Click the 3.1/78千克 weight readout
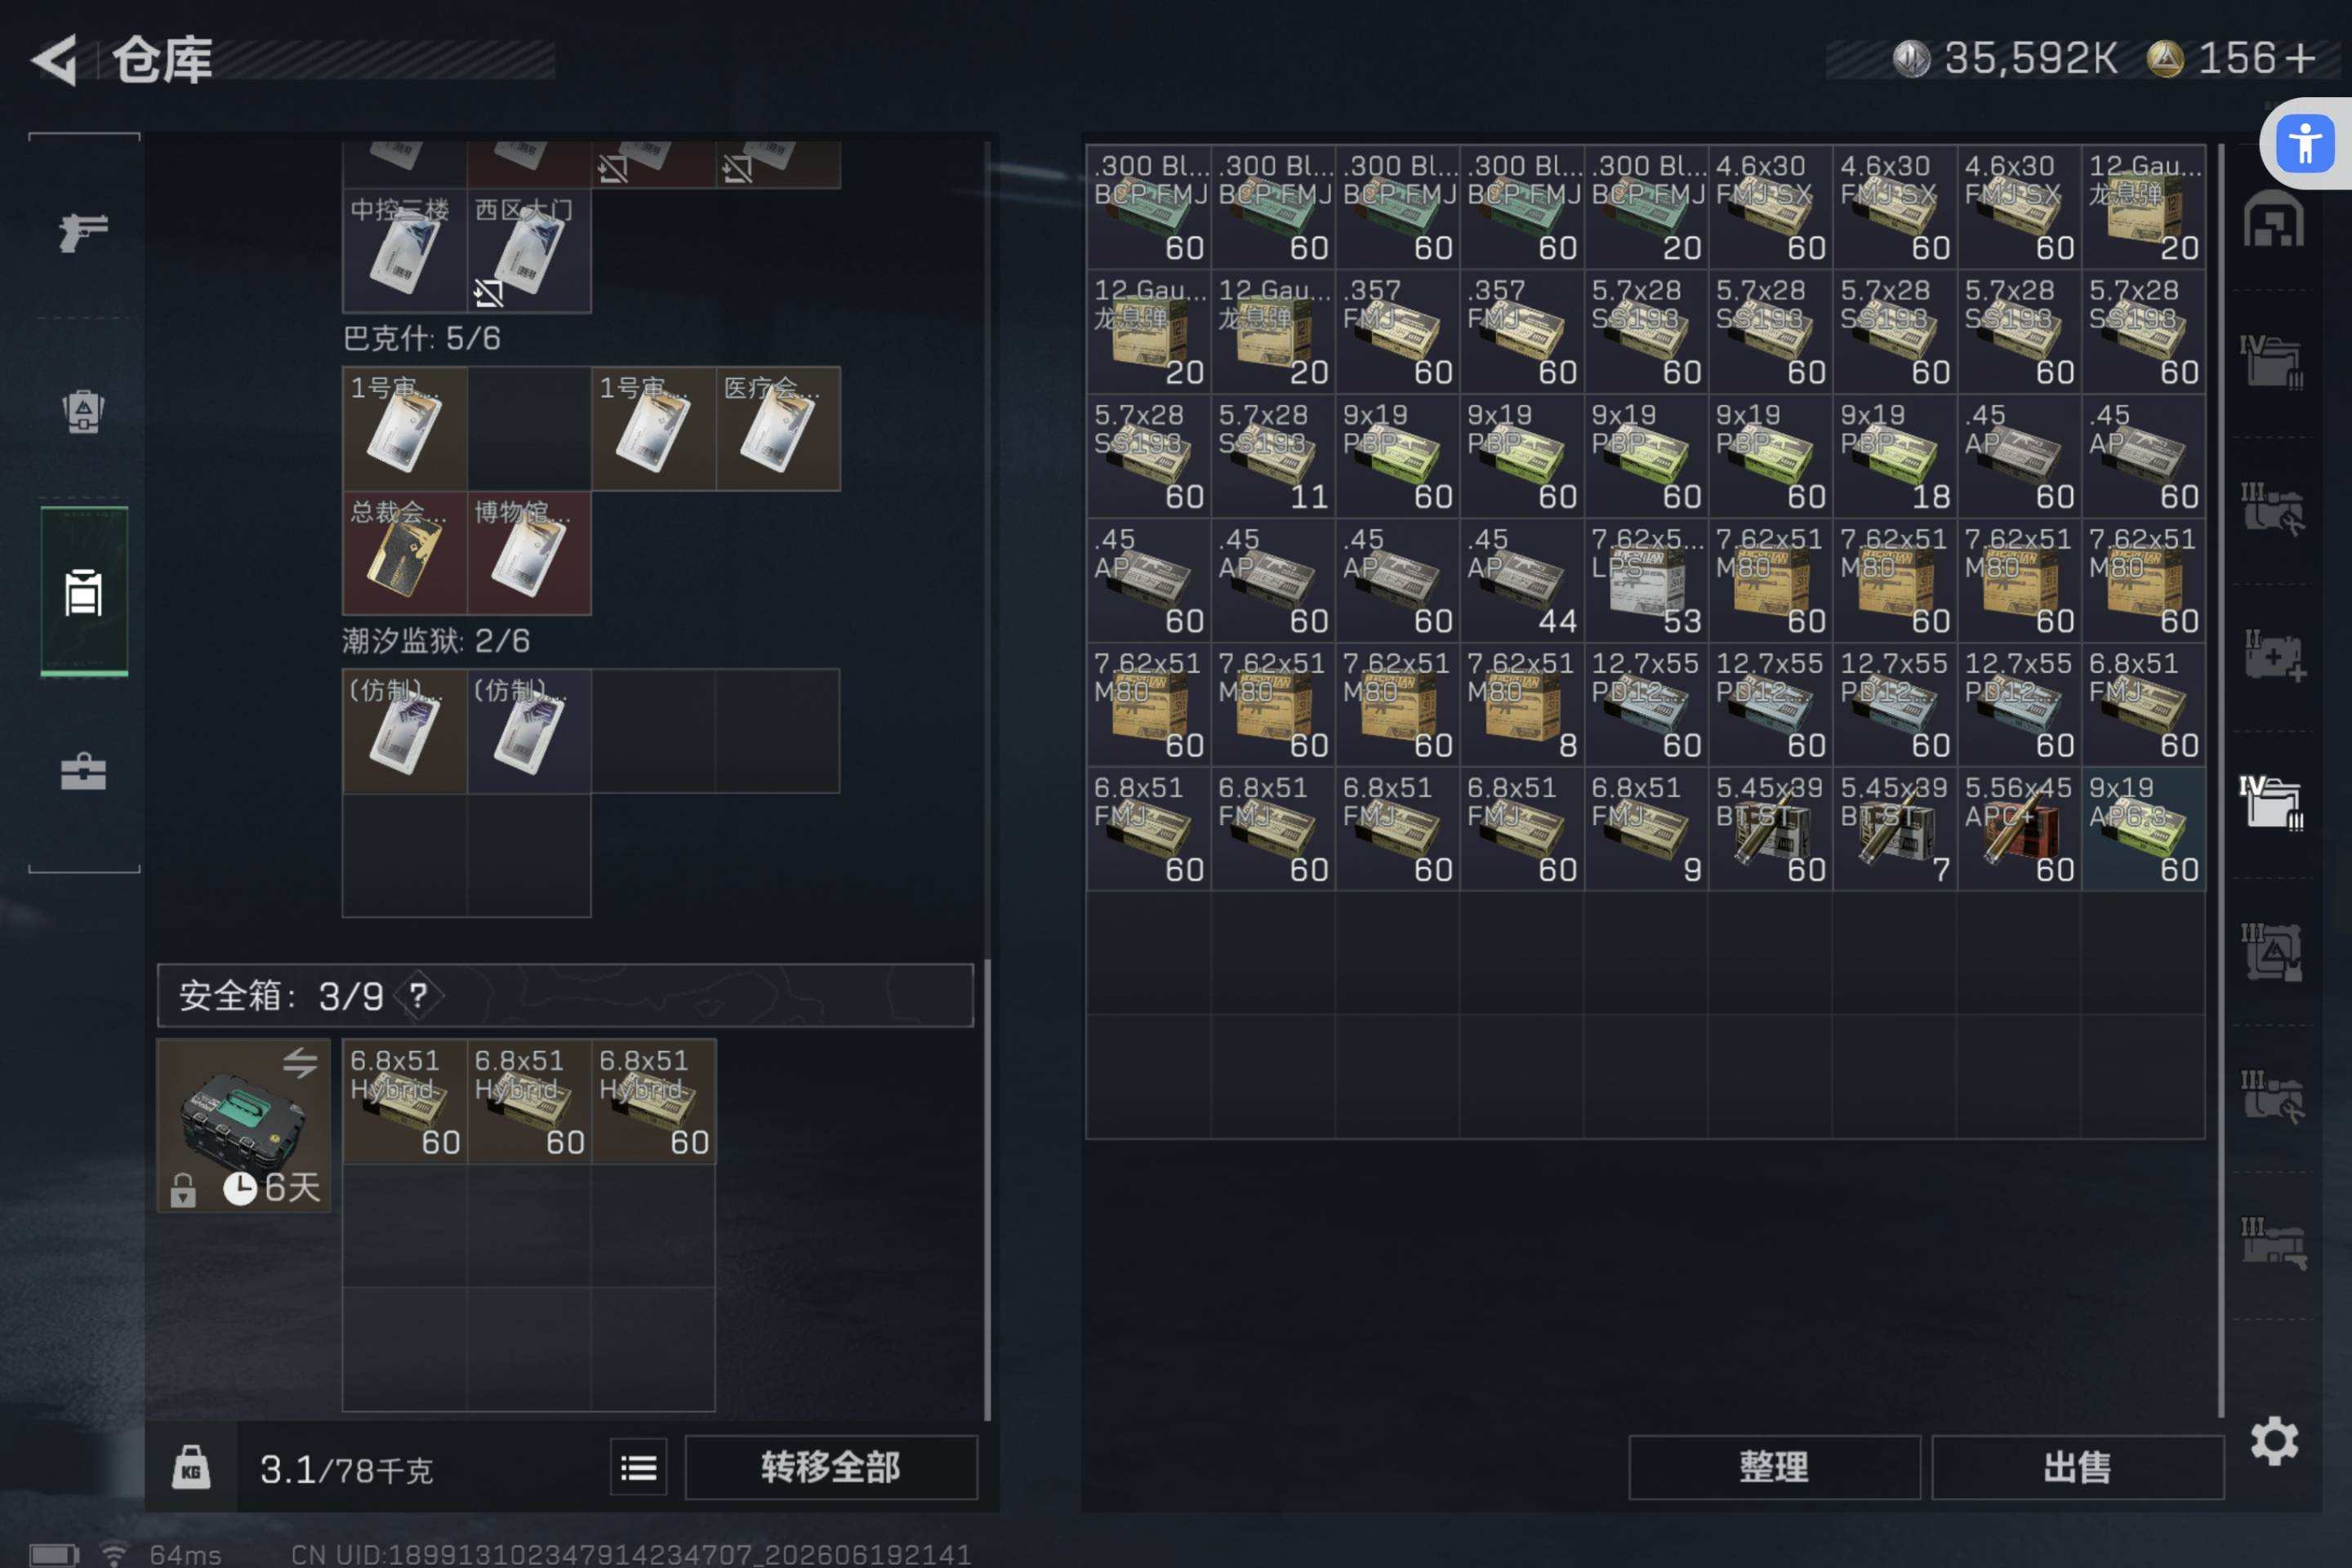The height and width of the screenshot is (1568, 2352). coord(346,1469)
